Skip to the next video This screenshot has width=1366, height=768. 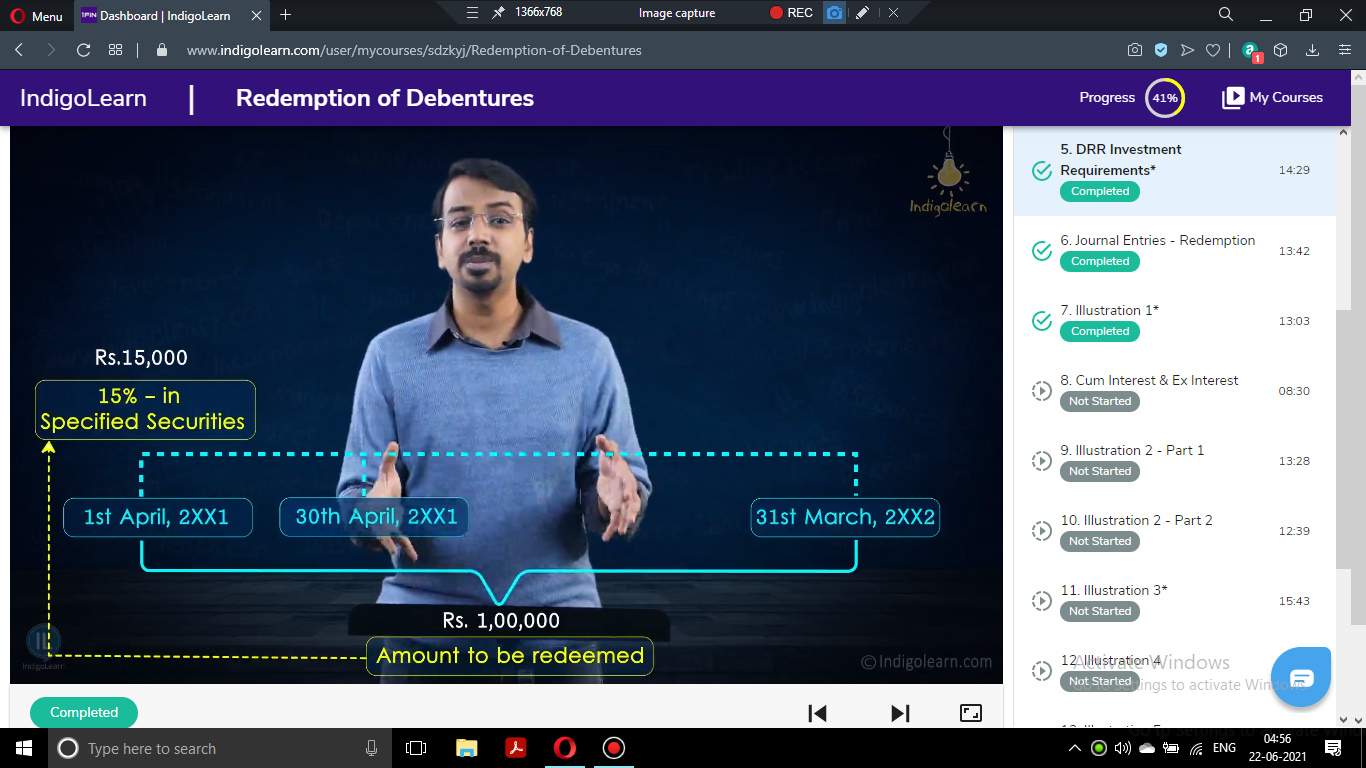click(900, 713)
